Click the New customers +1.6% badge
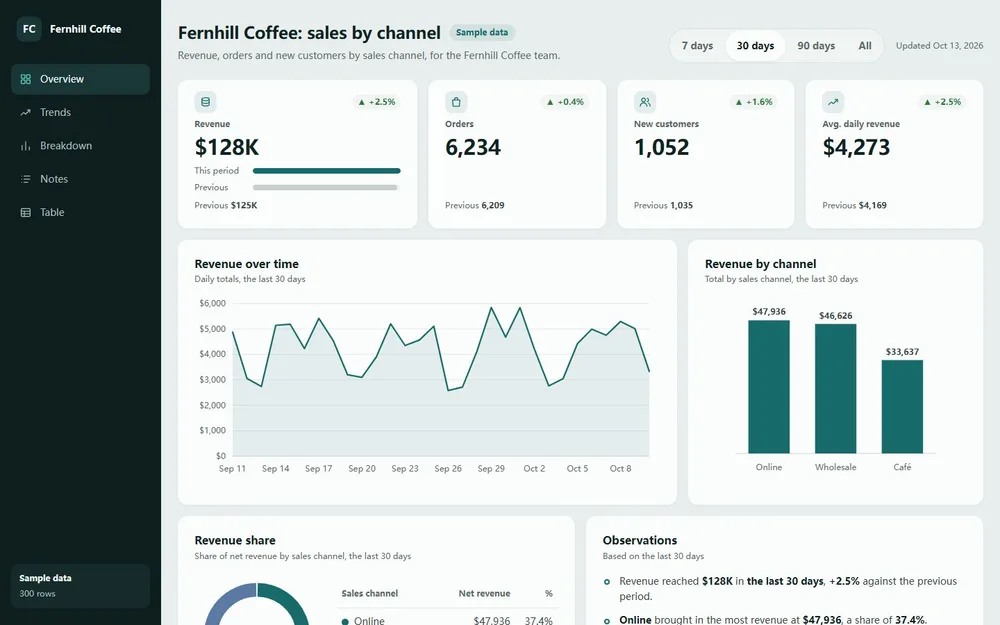Screen dimensions: 1000x625 [754, 102]
